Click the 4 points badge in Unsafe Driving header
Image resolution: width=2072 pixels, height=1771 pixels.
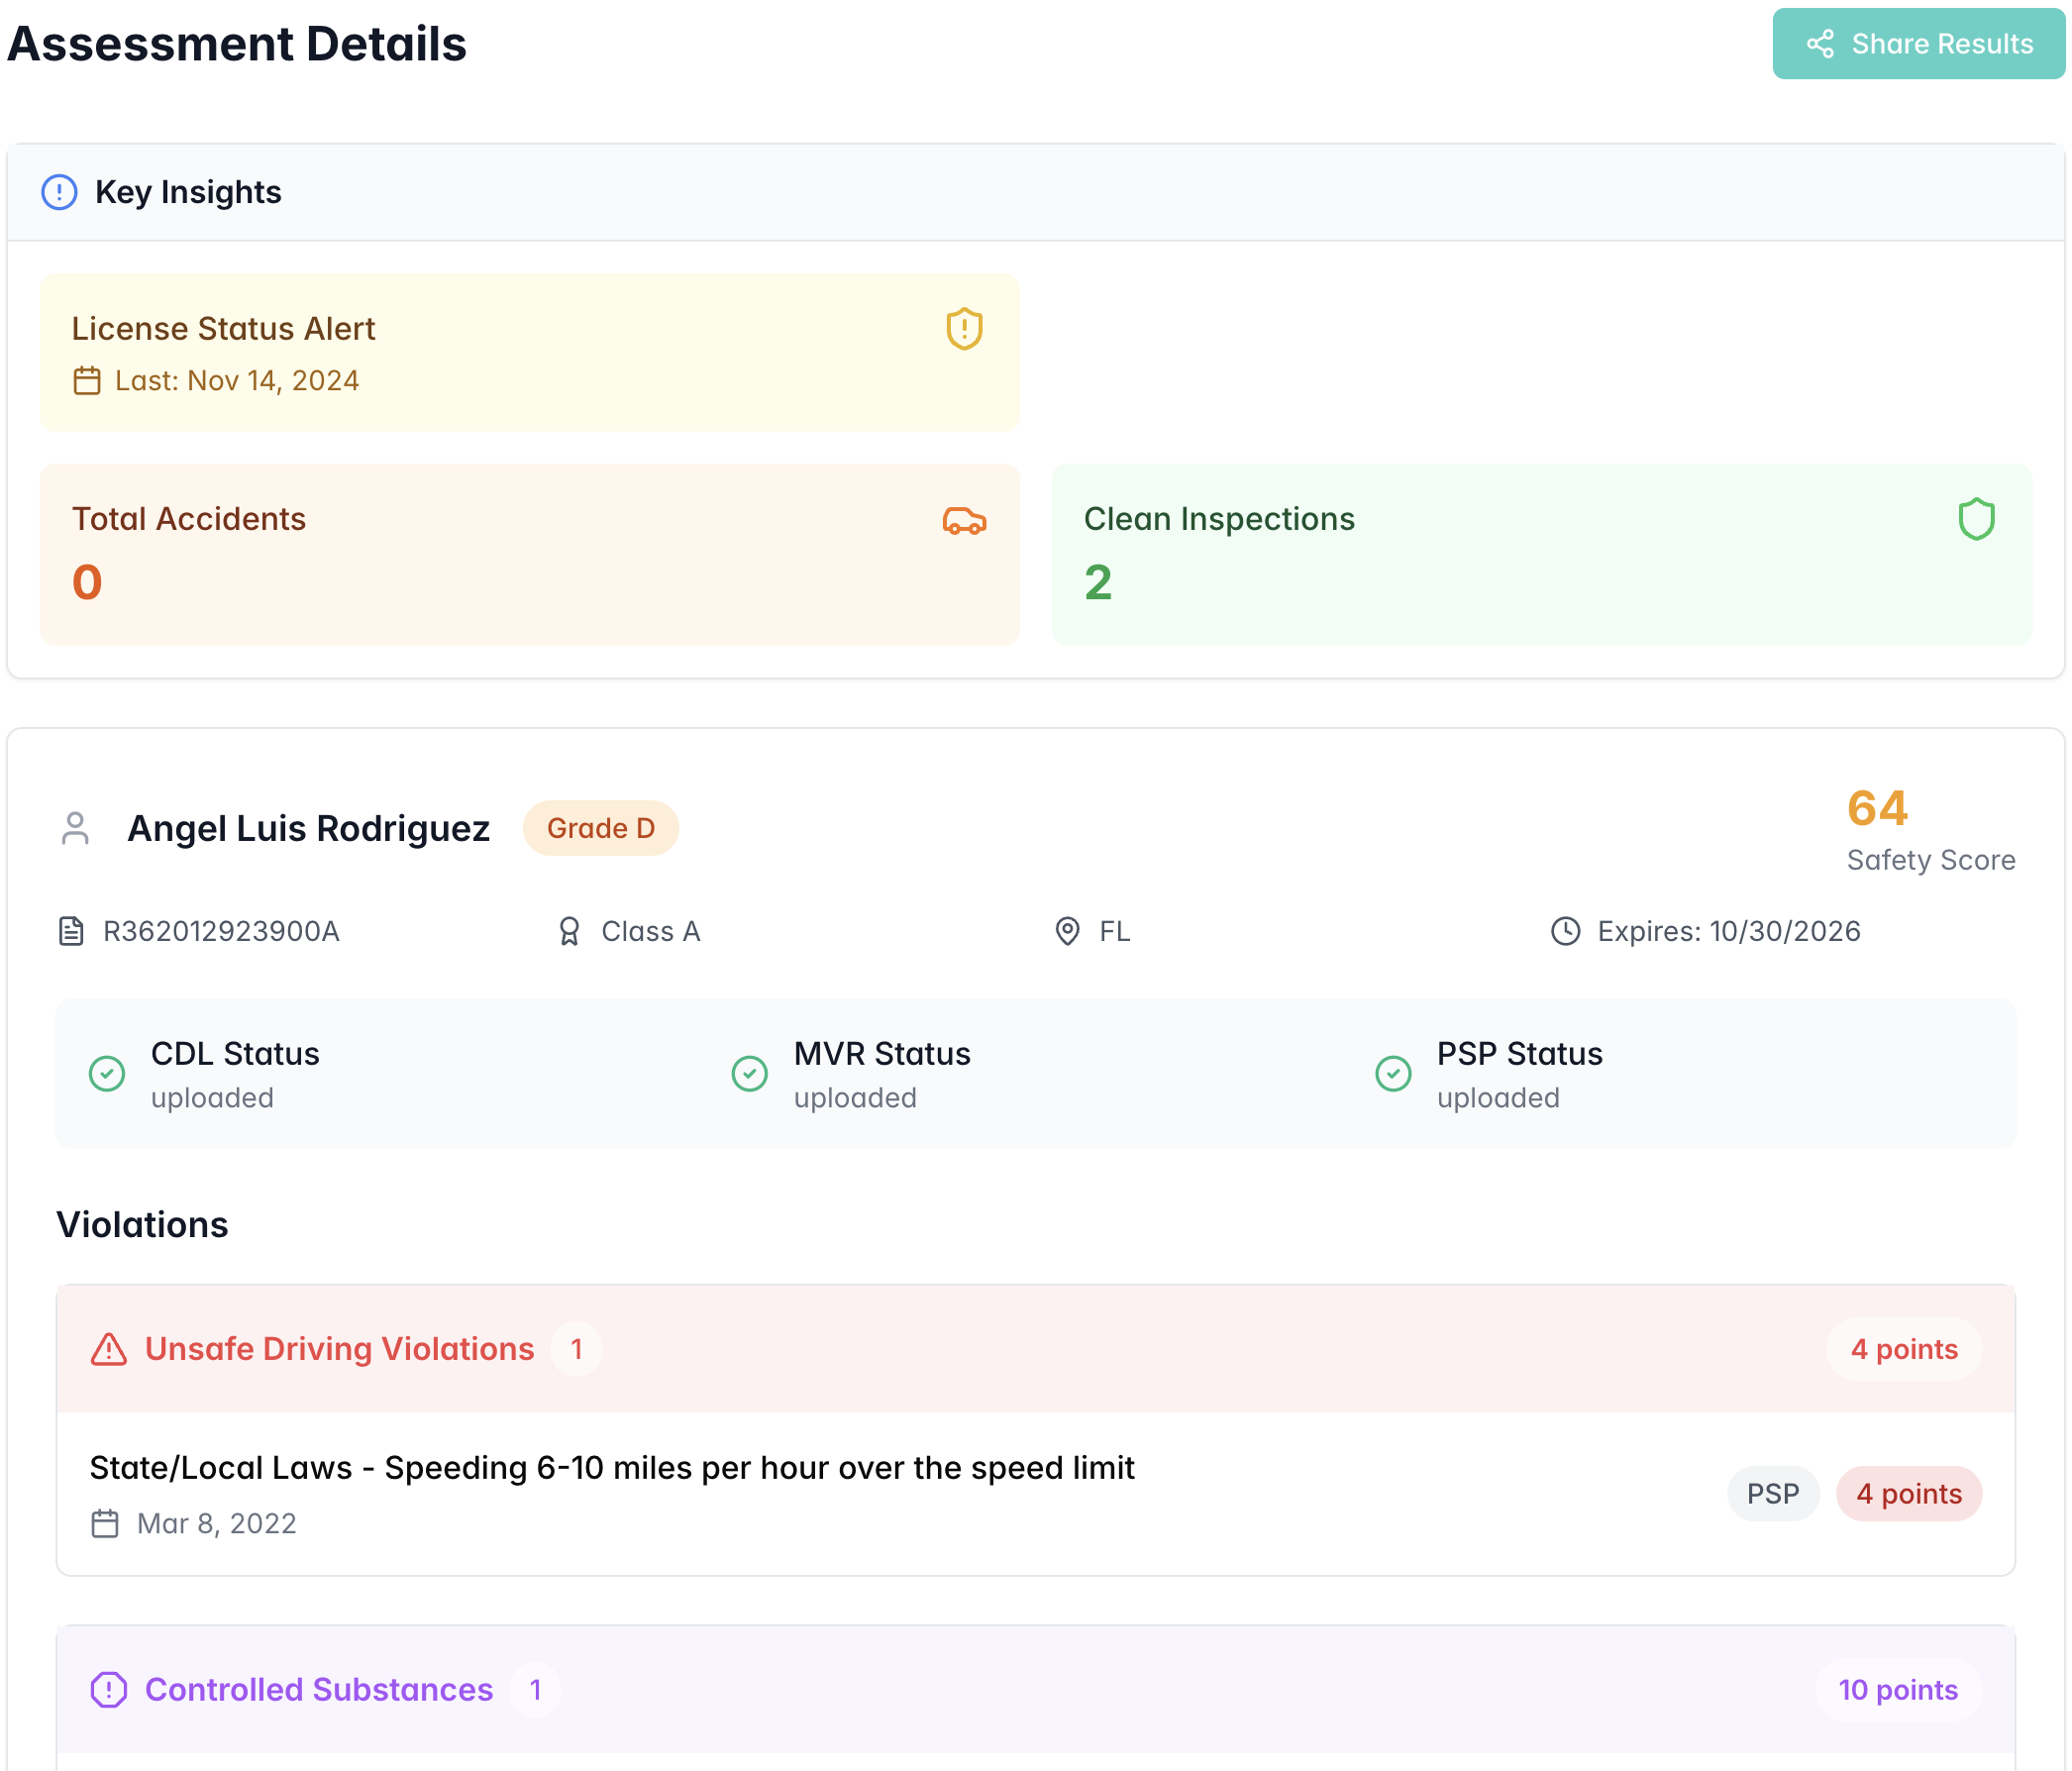1903,1349
